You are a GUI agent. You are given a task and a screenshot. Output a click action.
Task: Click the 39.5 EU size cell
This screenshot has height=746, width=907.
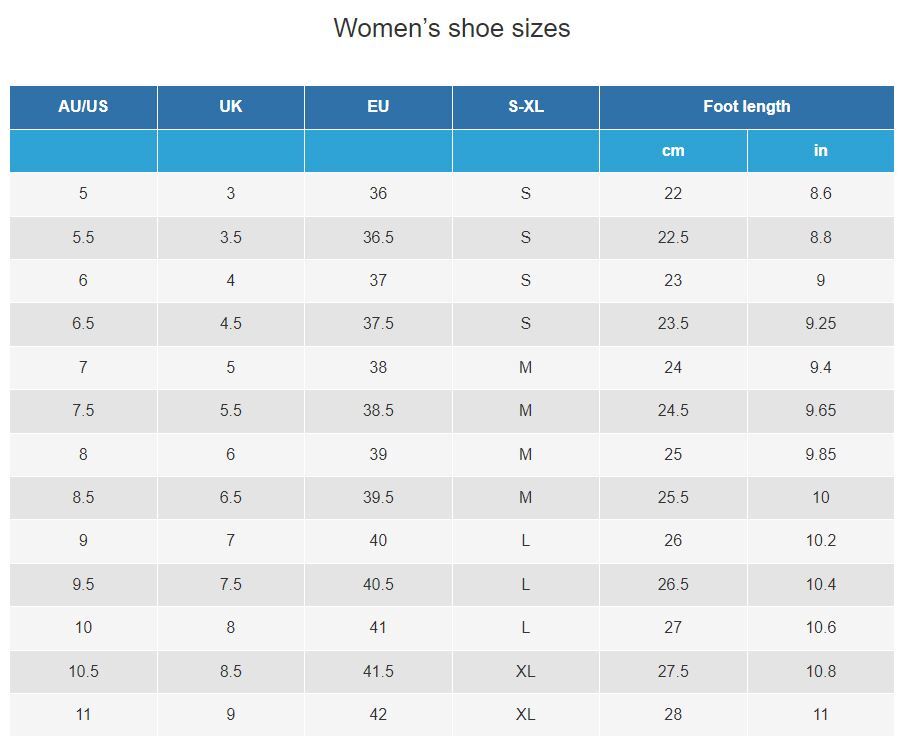click(x=378, y=497)
